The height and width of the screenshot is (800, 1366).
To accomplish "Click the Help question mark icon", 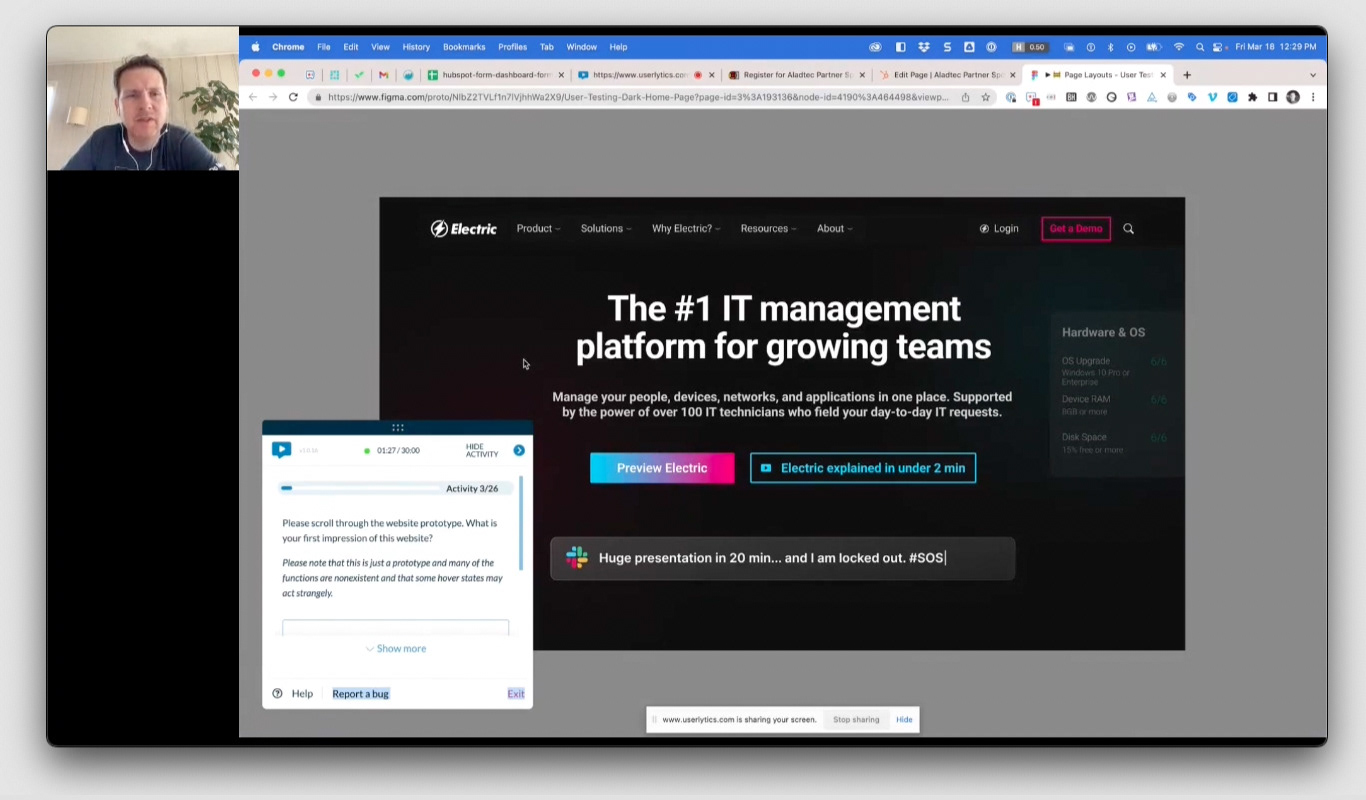I will coord(277,693).
